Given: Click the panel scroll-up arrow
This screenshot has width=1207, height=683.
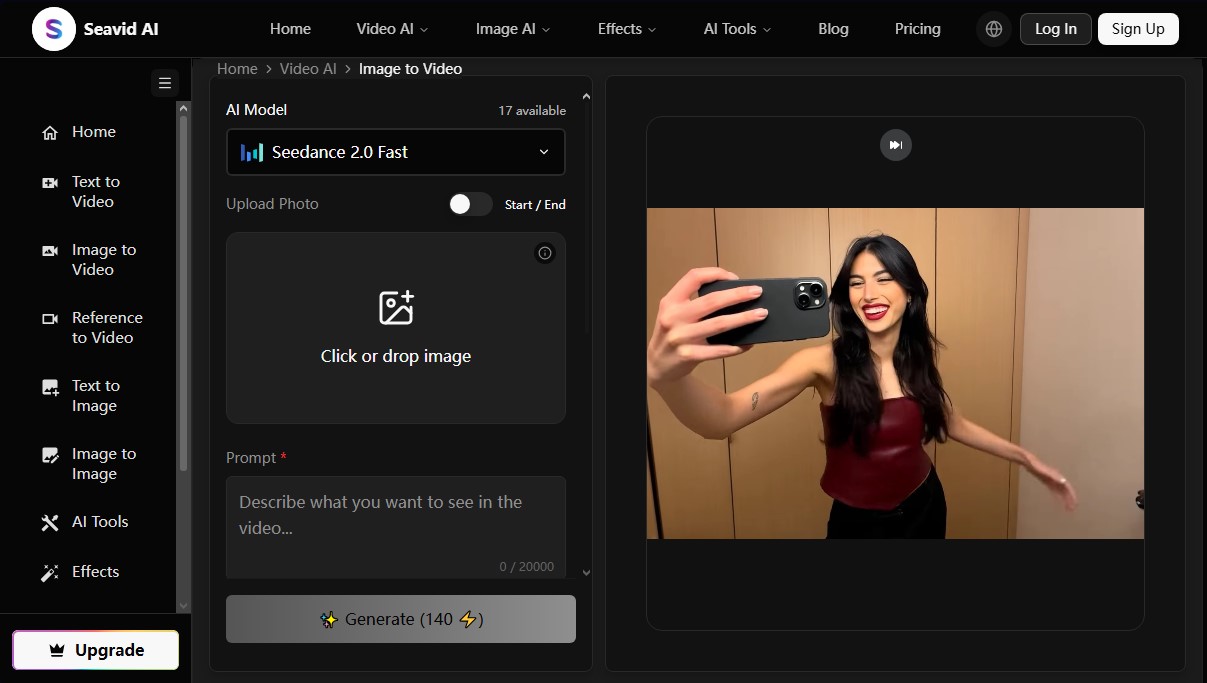Looking at the screenshot, I should point(586,97).
